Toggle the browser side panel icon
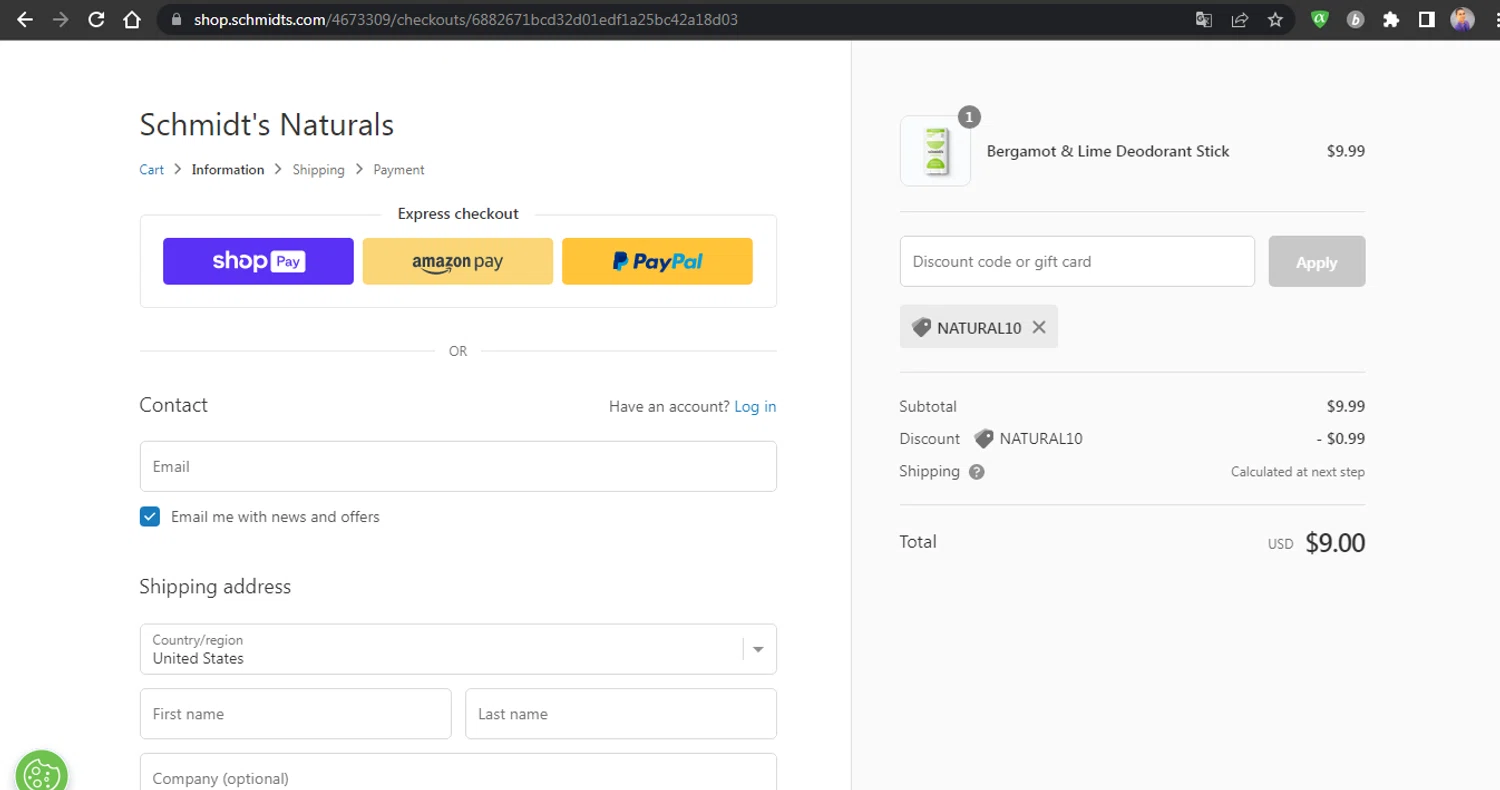The height and width of the screenshot is (790, 1500). coord(1427,19)
